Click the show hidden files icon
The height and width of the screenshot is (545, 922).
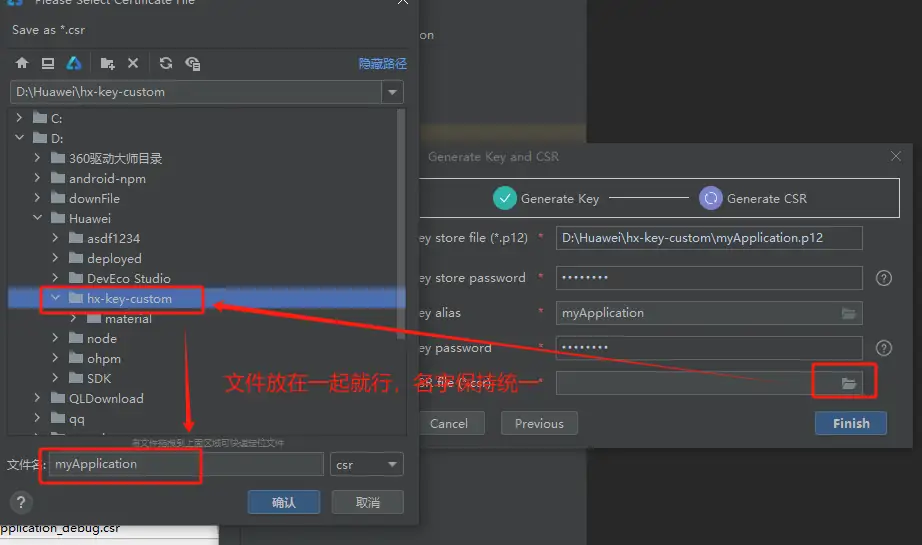[x=193, y=63]
